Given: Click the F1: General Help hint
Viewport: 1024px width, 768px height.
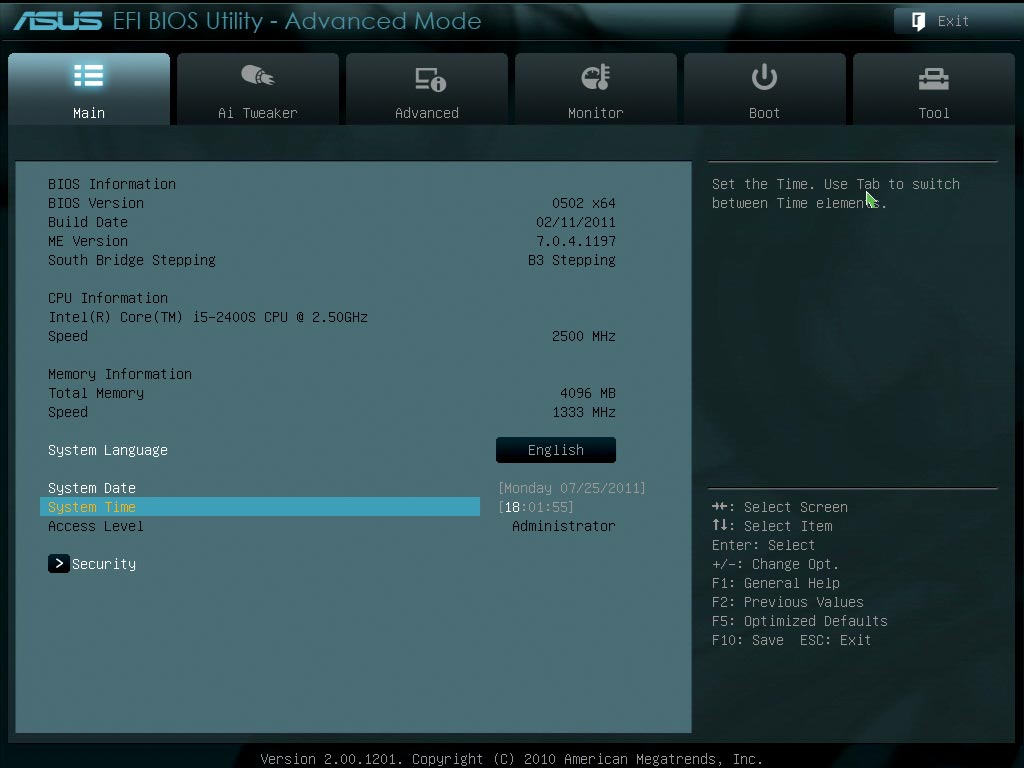Looking at the screenshot, I should coord(775,583).
